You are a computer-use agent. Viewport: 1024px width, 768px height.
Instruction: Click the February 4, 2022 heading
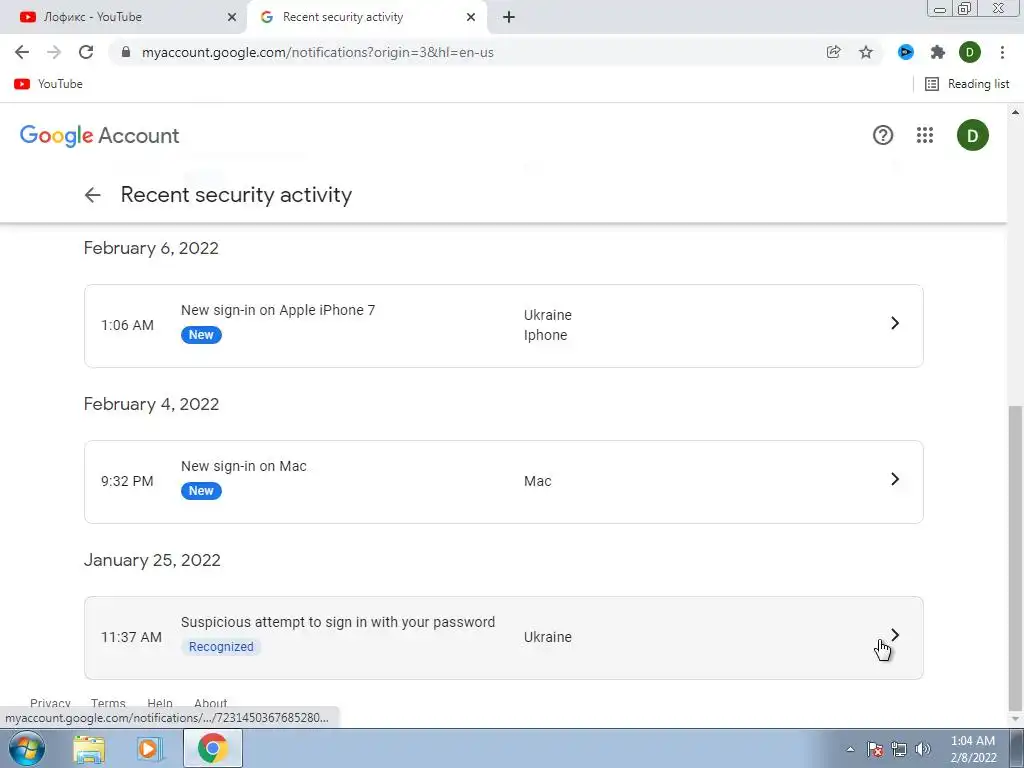coord(152,404)
